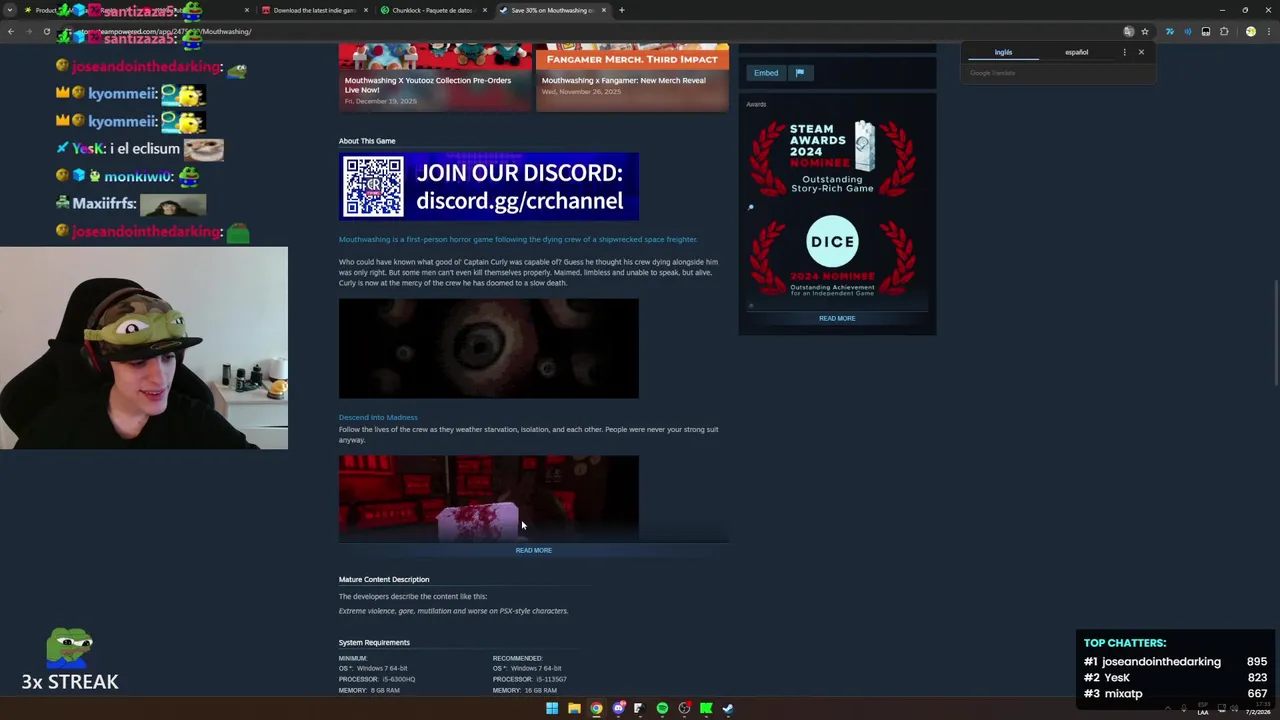Click READ MORE under About This Game

(x=533, y=550)
